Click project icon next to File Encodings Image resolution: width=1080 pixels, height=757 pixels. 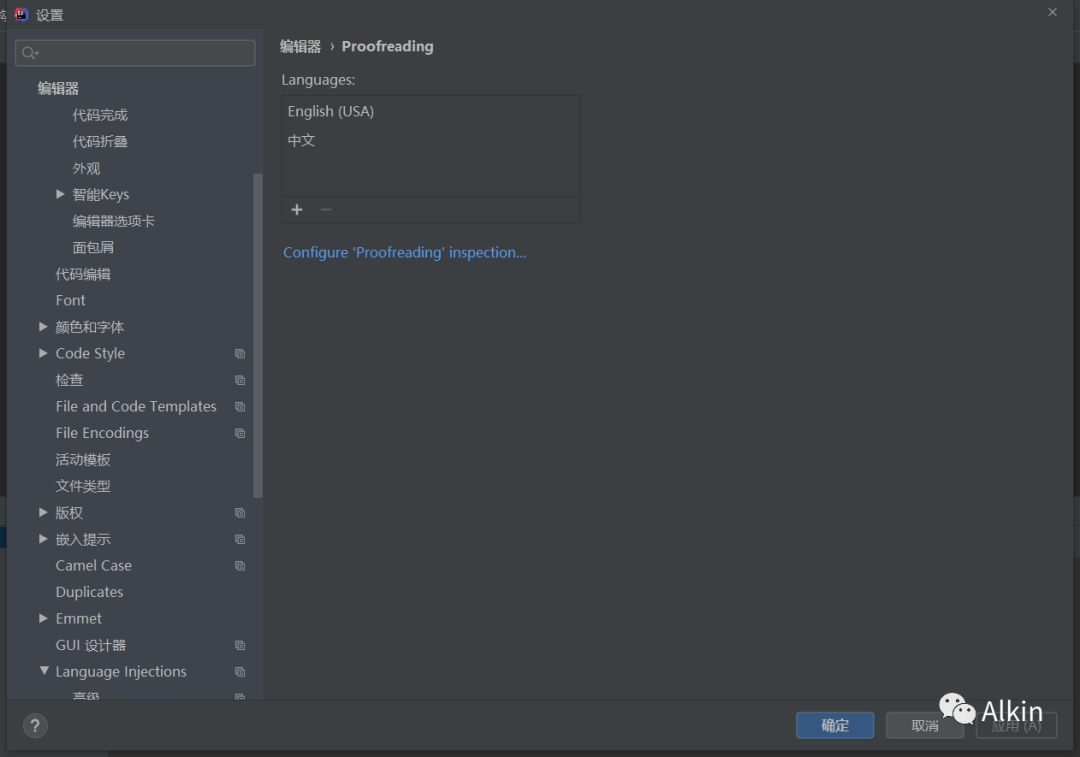pos(240,433)
